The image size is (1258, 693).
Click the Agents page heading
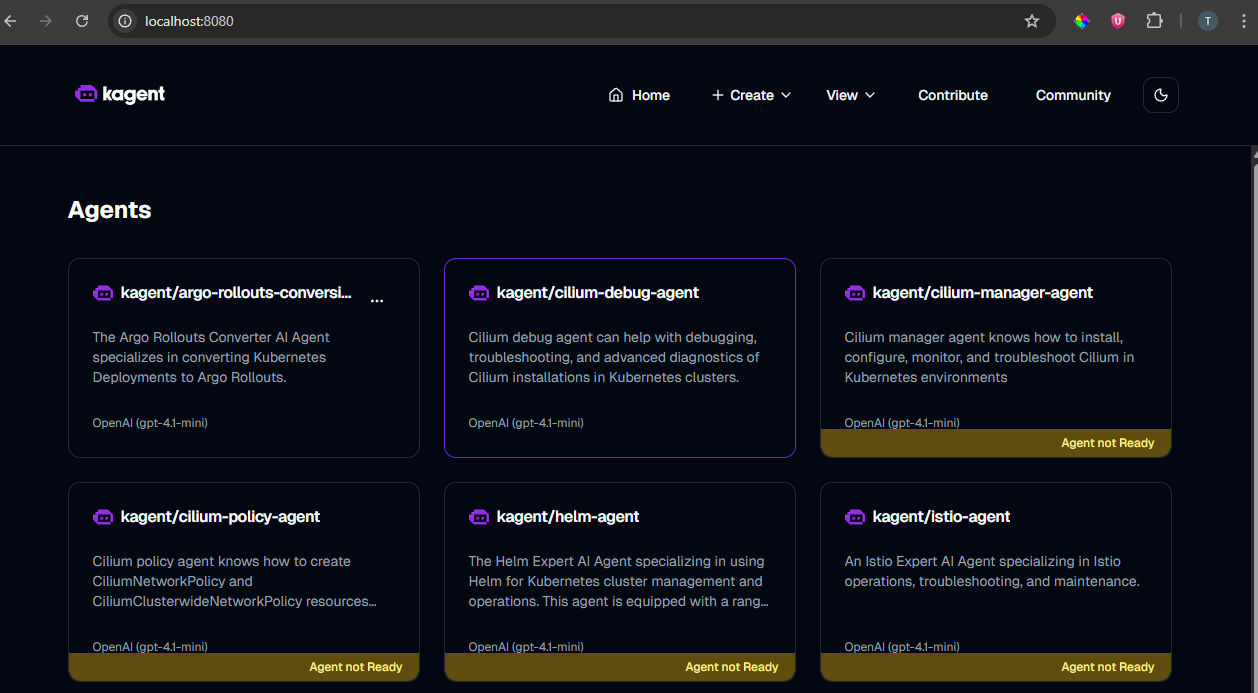click(110, 210)
